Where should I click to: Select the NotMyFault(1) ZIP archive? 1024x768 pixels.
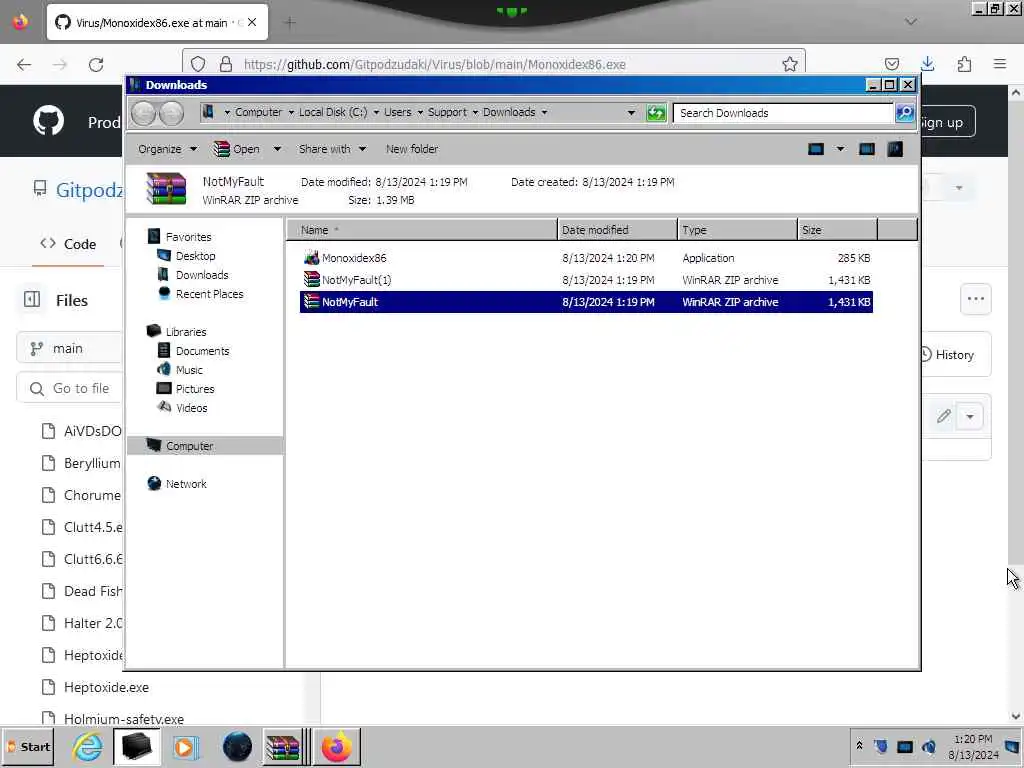click(357, 280)
